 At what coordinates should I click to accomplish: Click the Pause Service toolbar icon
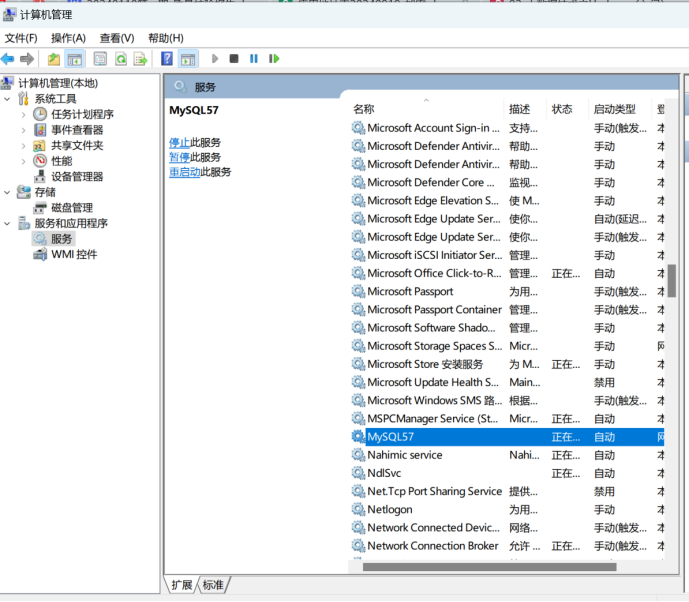253,59
